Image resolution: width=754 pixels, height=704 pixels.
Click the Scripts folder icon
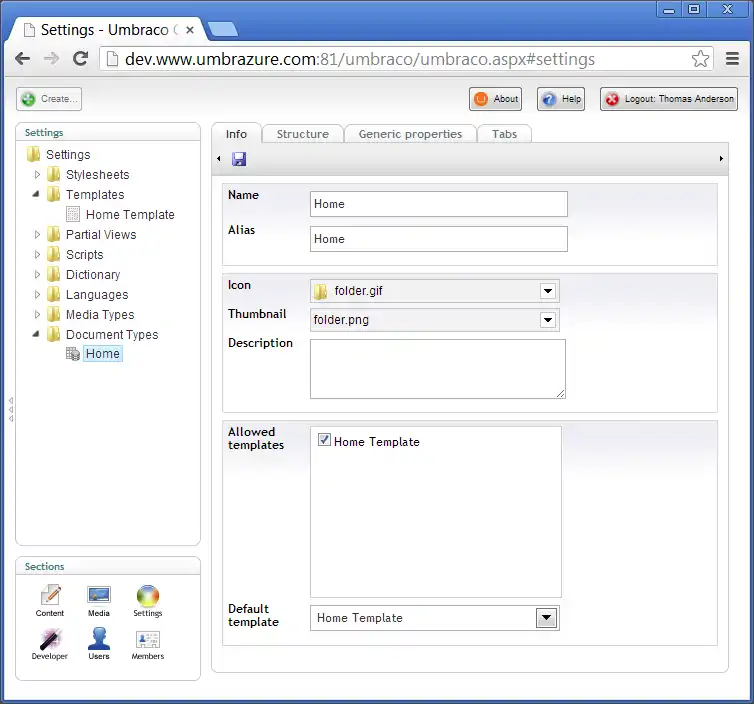point(53,254)
